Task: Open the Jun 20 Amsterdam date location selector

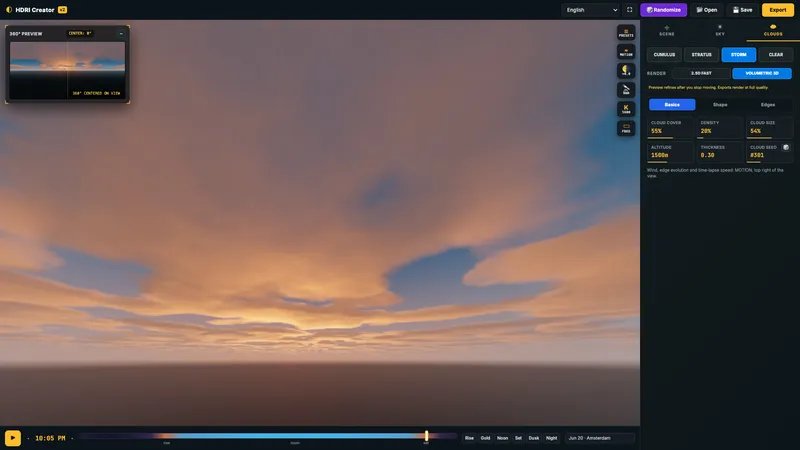Action: [x=599, y=438]
